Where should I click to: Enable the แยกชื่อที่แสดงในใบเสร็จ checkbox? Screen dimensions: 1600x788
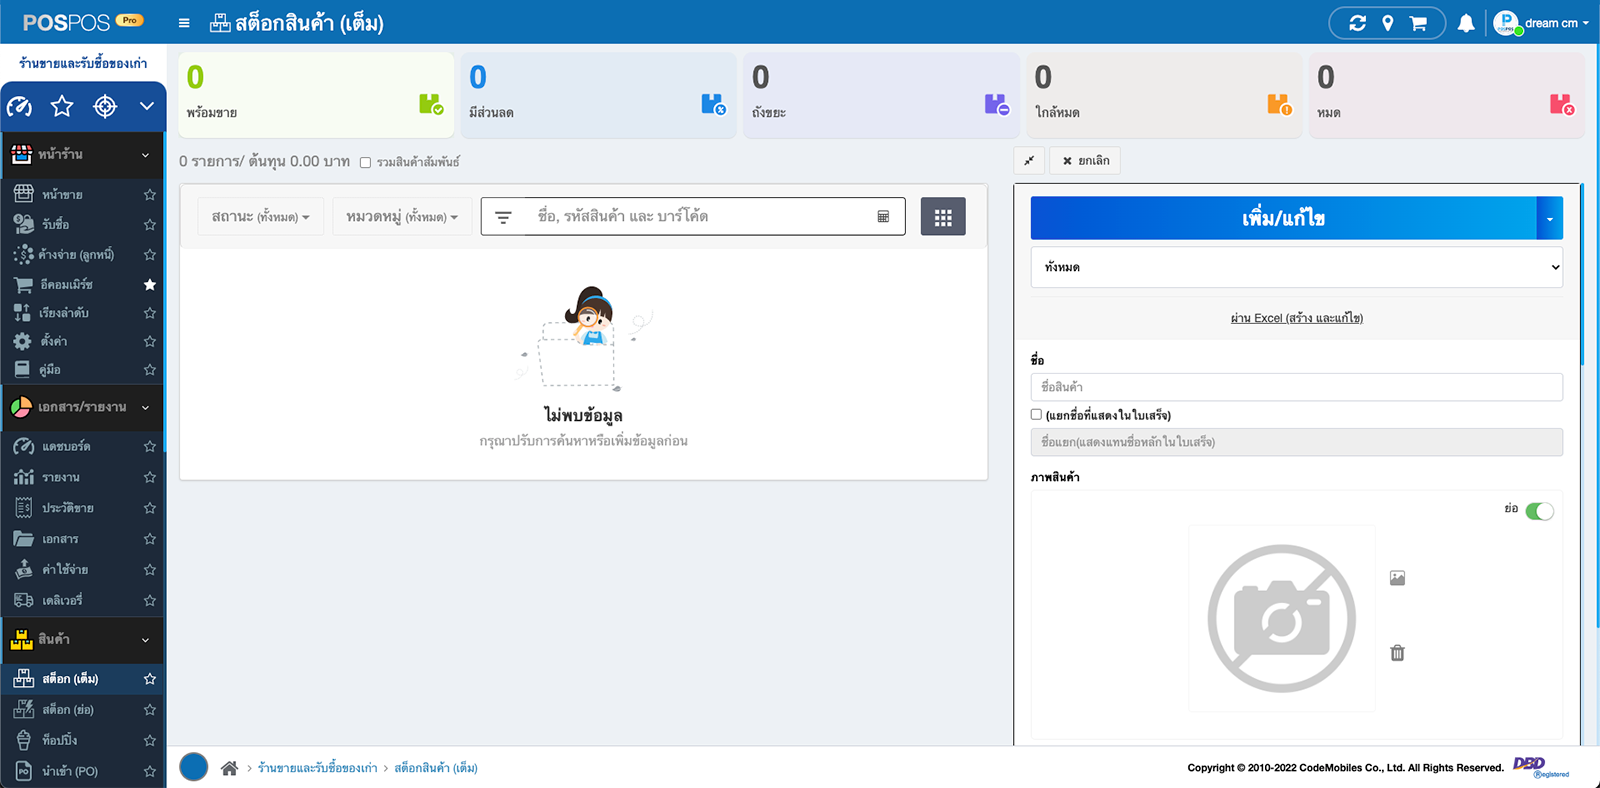point(1036,414)
